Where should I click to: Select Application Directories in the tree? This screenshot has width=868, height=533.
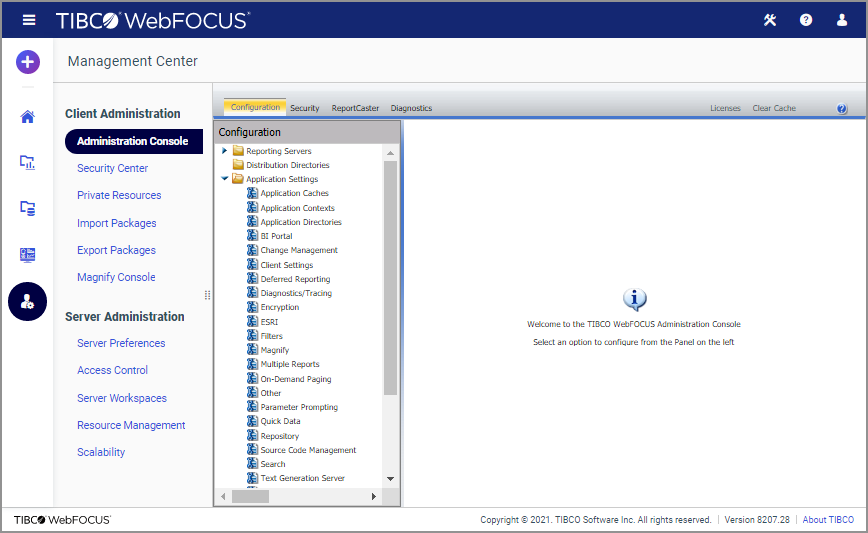(301, 221)
